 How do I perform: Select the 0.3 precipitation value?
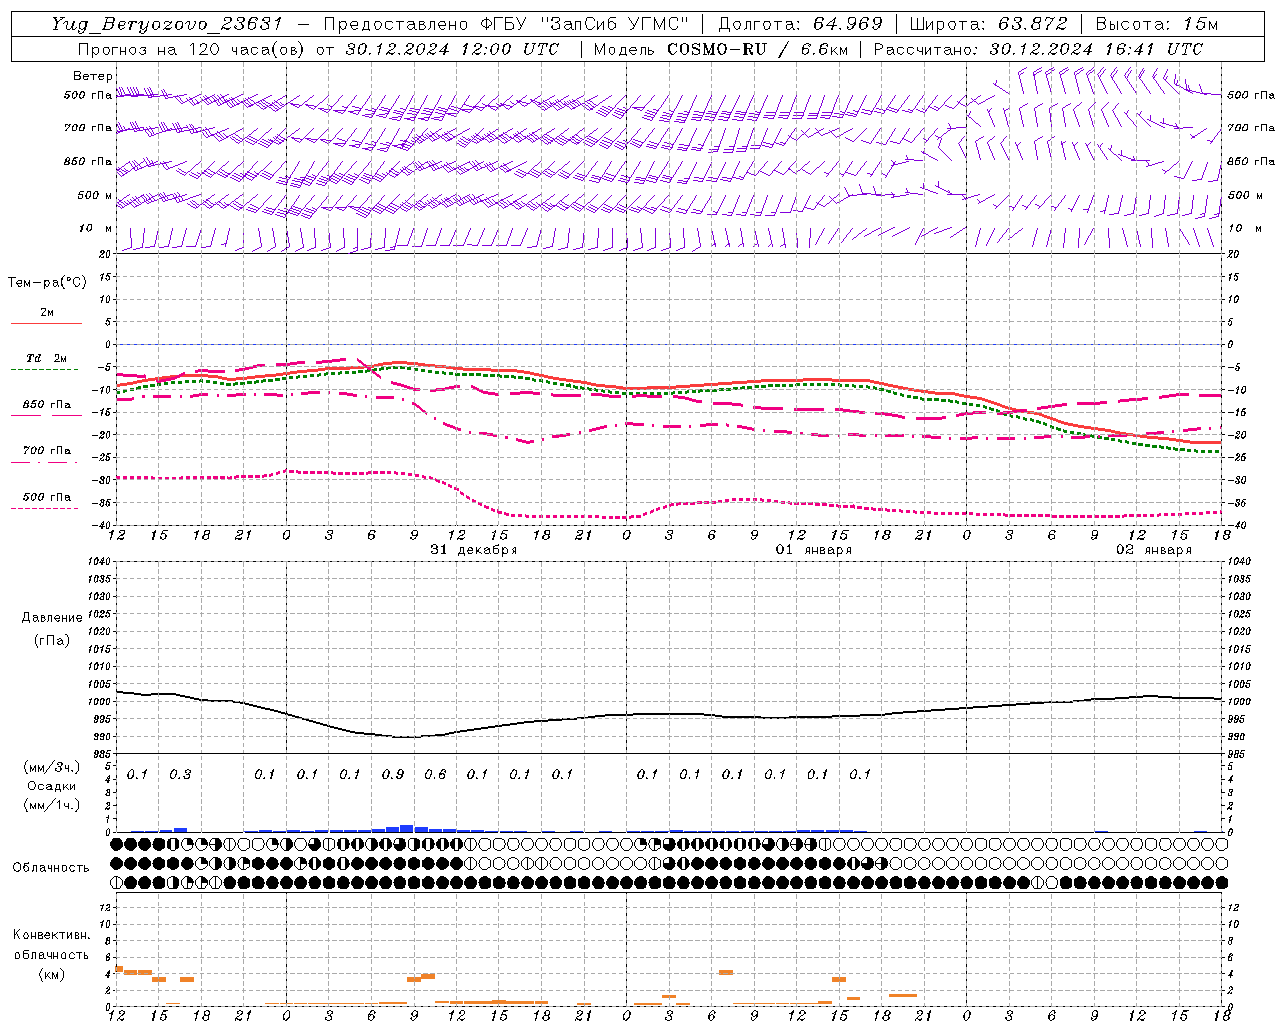(180, 774)
